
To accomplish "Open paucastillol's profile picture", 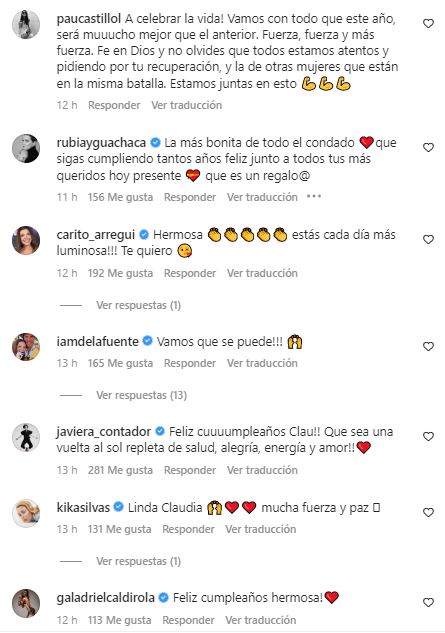I will pos(26,25).
